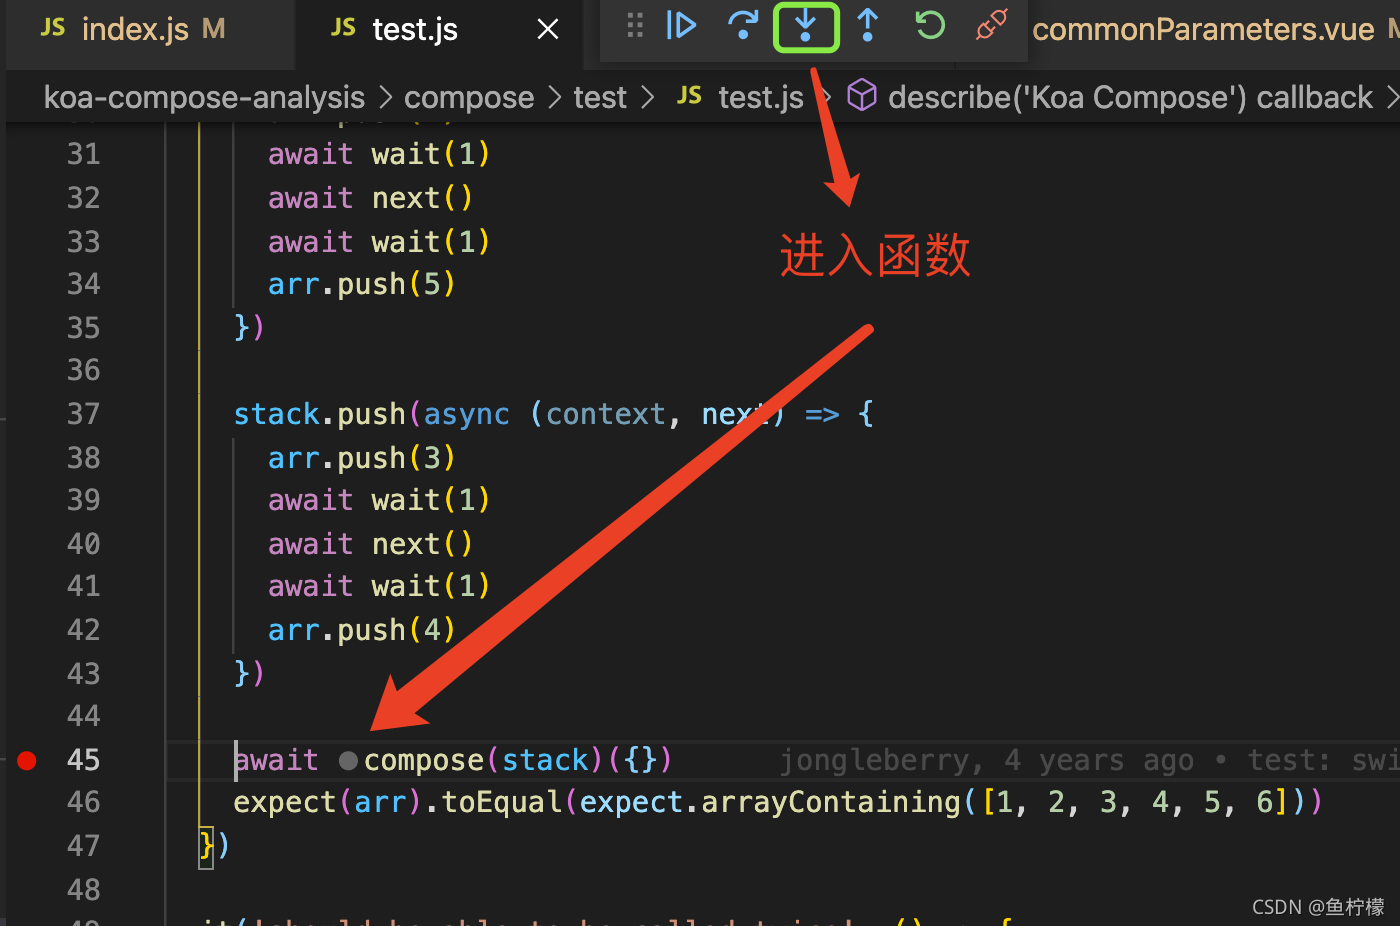
Task: Click the debug Step Out button
Action: 868,25
